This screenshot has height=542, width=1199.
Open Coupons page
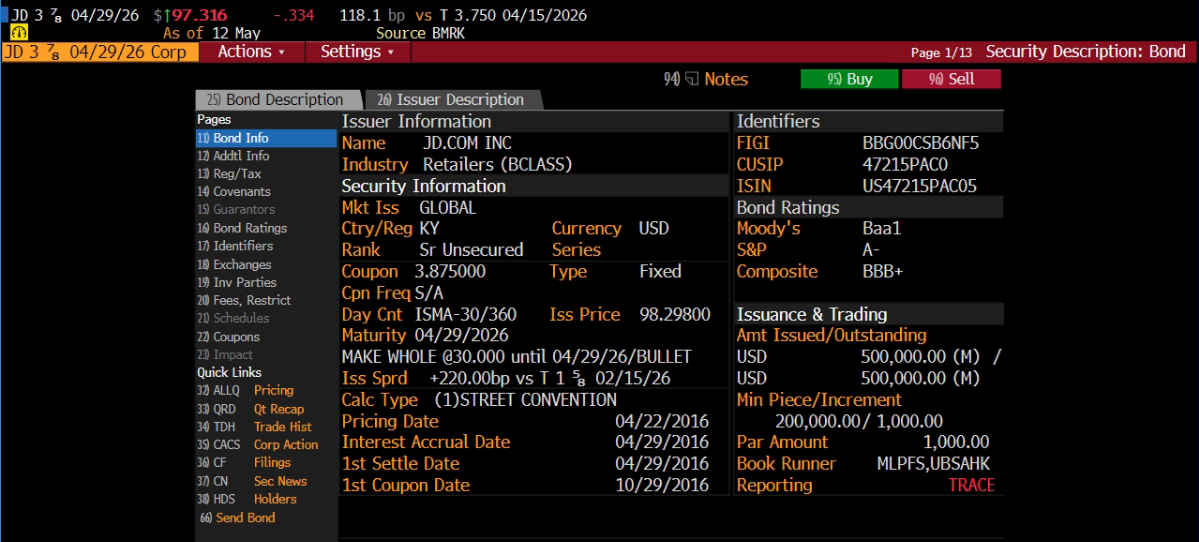pos(228,336)
